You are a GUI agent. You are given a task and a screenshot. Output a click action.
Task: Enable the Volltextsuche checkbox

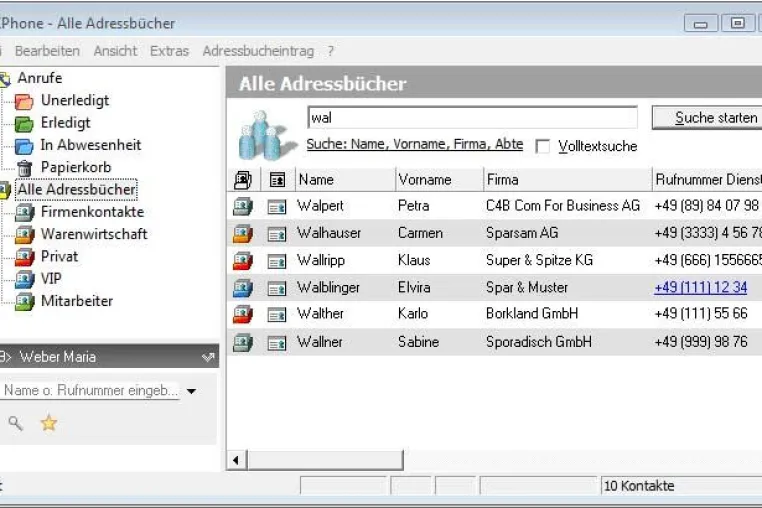(x=542, y=146)
